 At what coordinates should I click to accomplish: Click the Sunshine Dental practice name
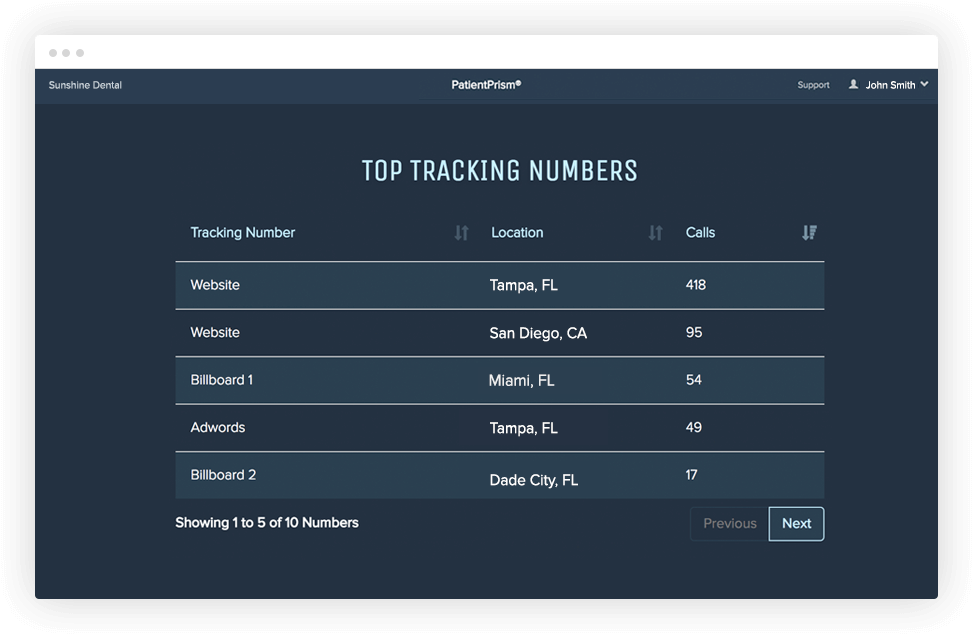click(85, 85)
